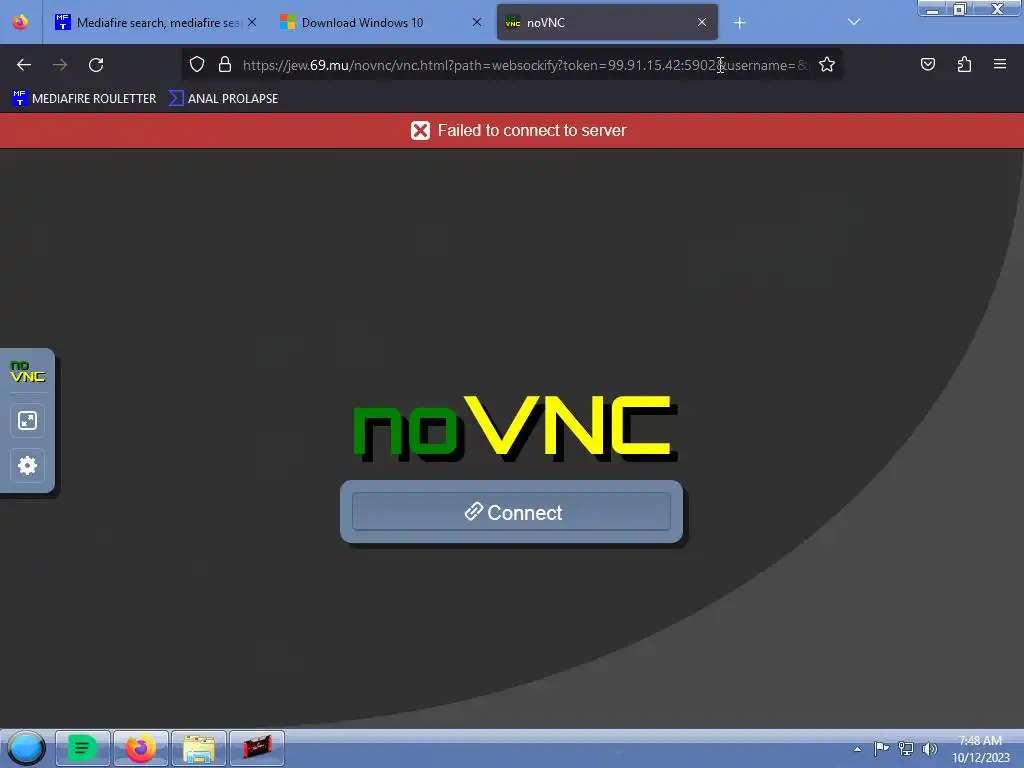Open the Windows Start orb
The image size is (1024, 768).
coord(26,748)
